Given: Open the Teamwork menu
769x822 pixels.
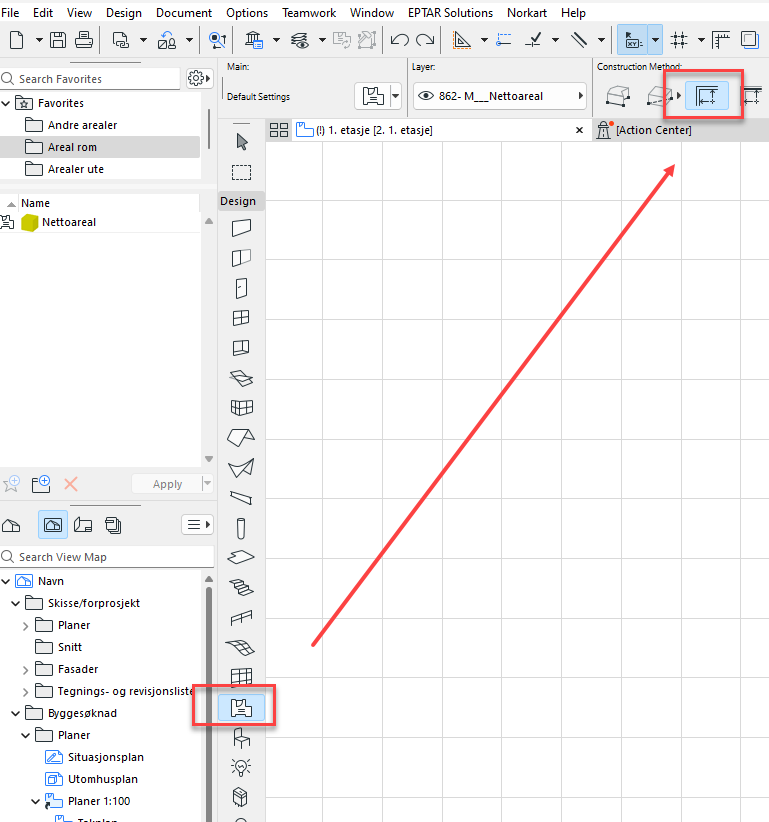Looking at the screenshot, I should point(307,13).
